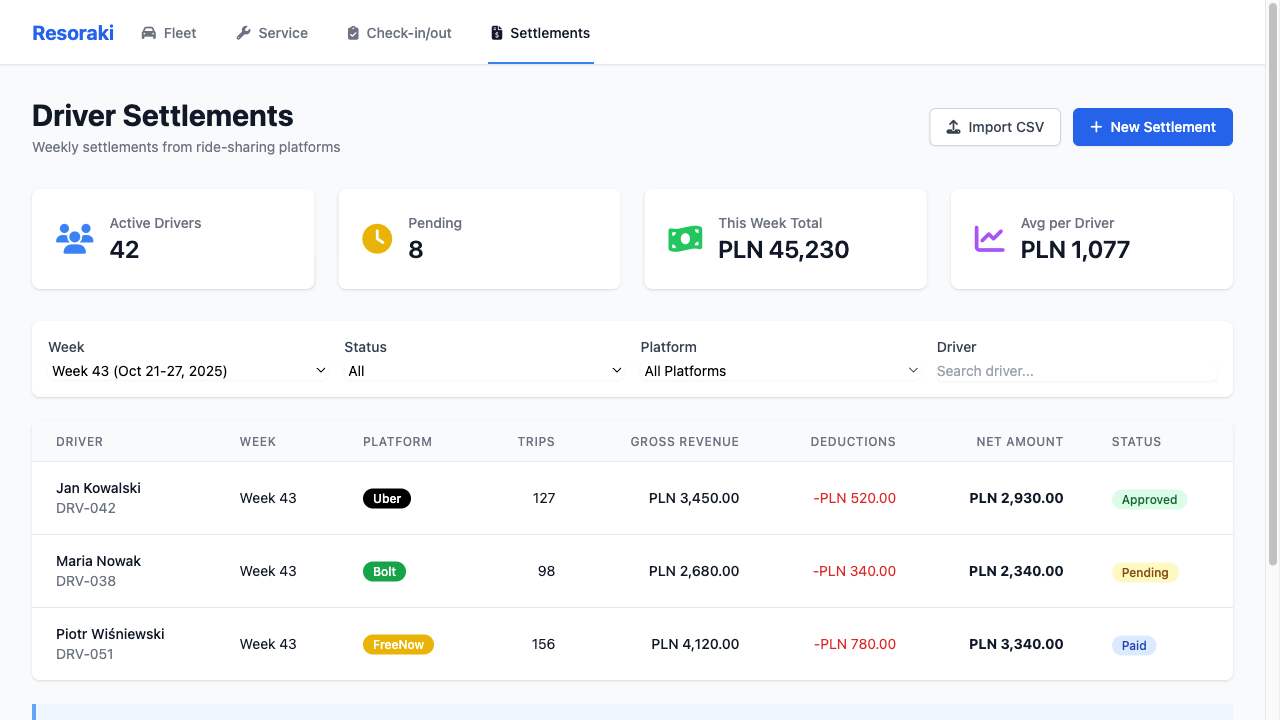Click the Pending clock icon
The image size is (1280, 720).
377,239
